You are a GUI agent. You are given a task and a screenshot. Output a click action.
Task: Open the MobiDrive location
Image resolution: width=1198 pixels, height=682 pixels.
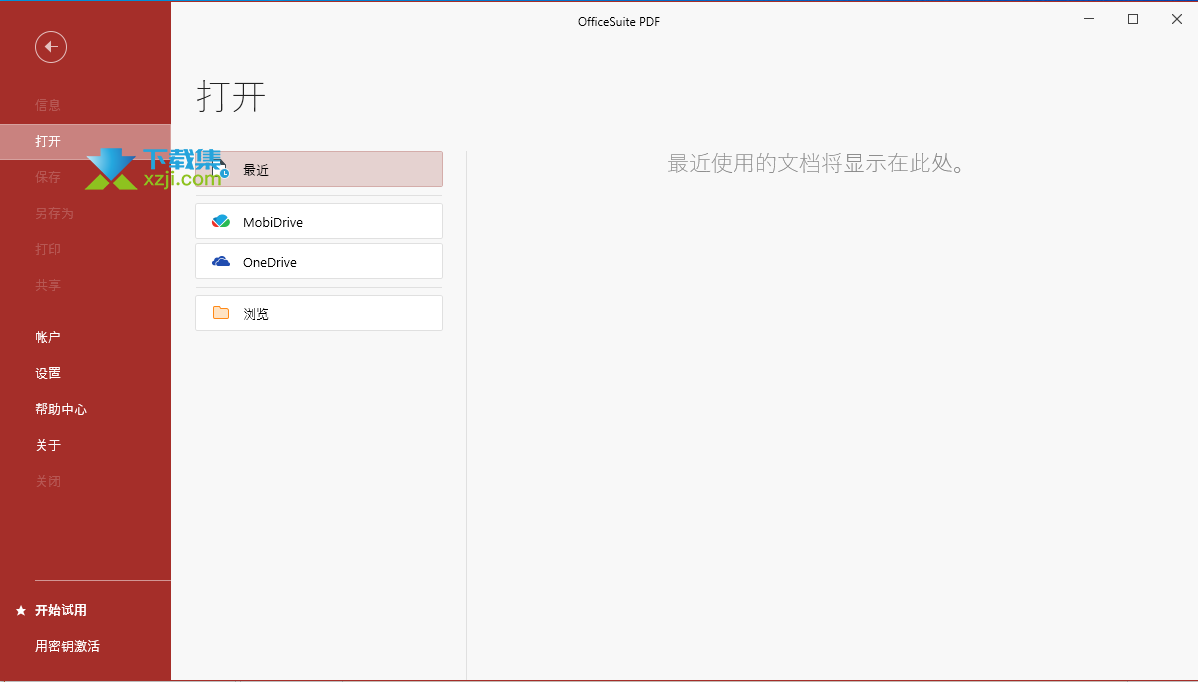point(319,221)
